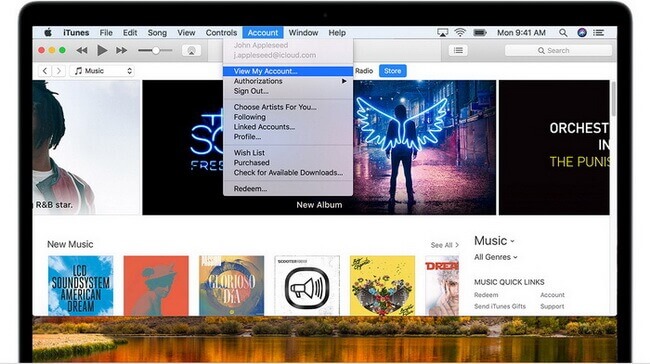Open the AirPlay output button in toolbar

191,51
